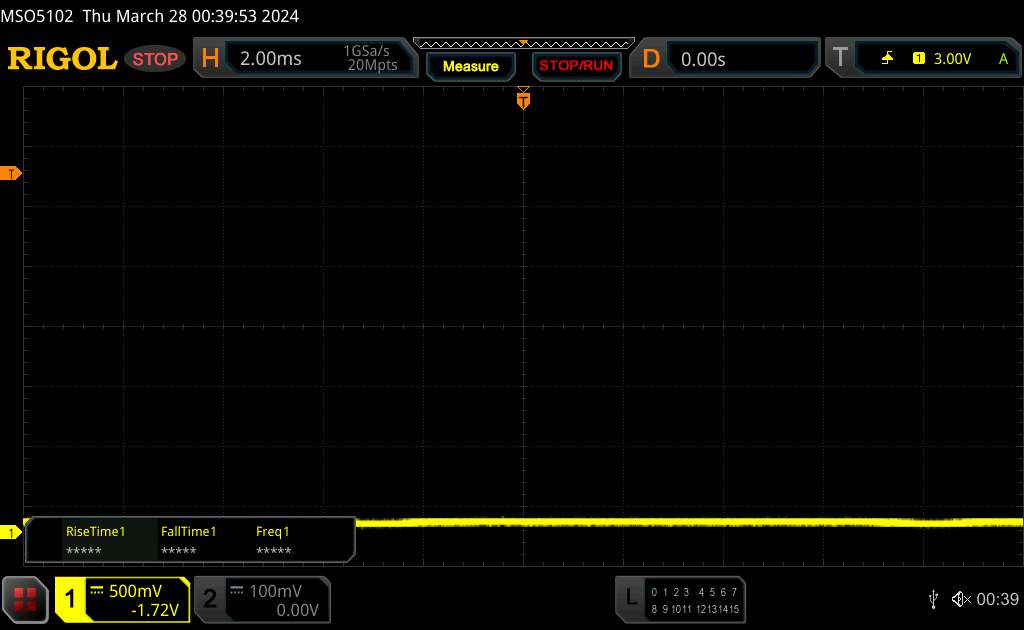The width and height of the screenshot is (1024, 630).
Task: Click the trigger level marker on left edge
Action: point(10,173)
